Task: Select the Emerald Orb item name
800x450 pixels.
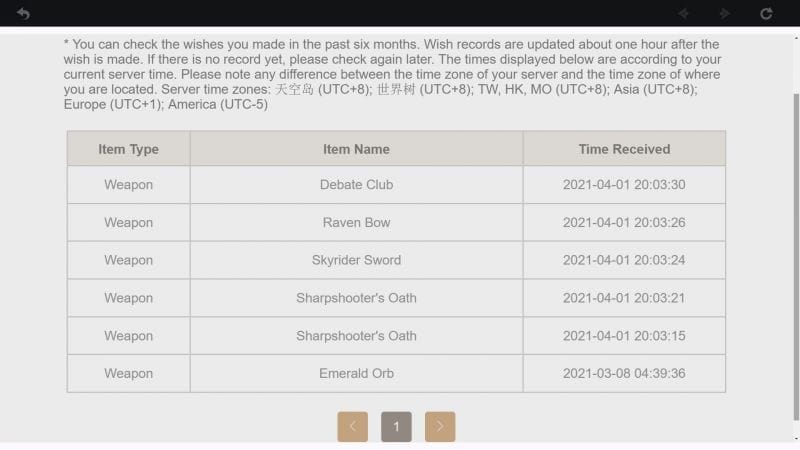Action: [x=356, y=373]
